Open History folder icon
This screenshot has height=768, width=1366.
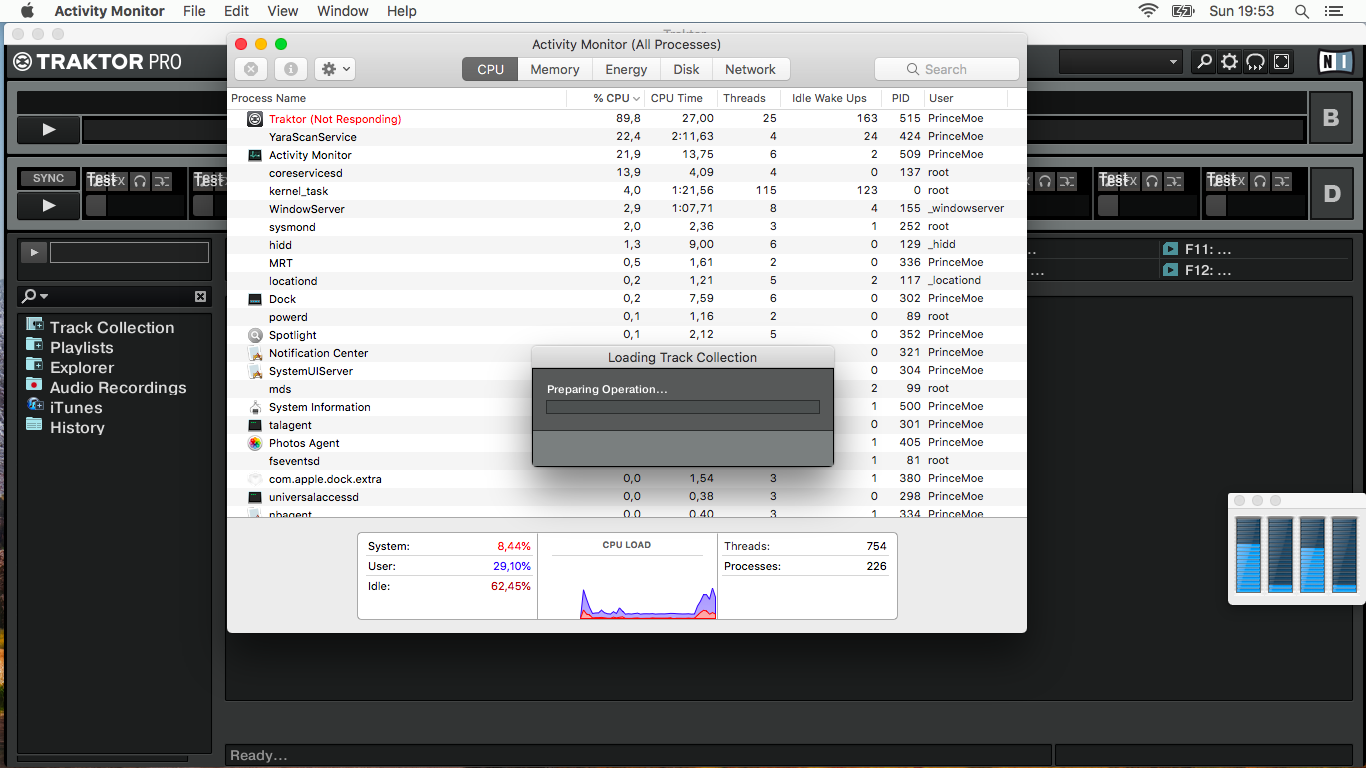pos(34,425)
